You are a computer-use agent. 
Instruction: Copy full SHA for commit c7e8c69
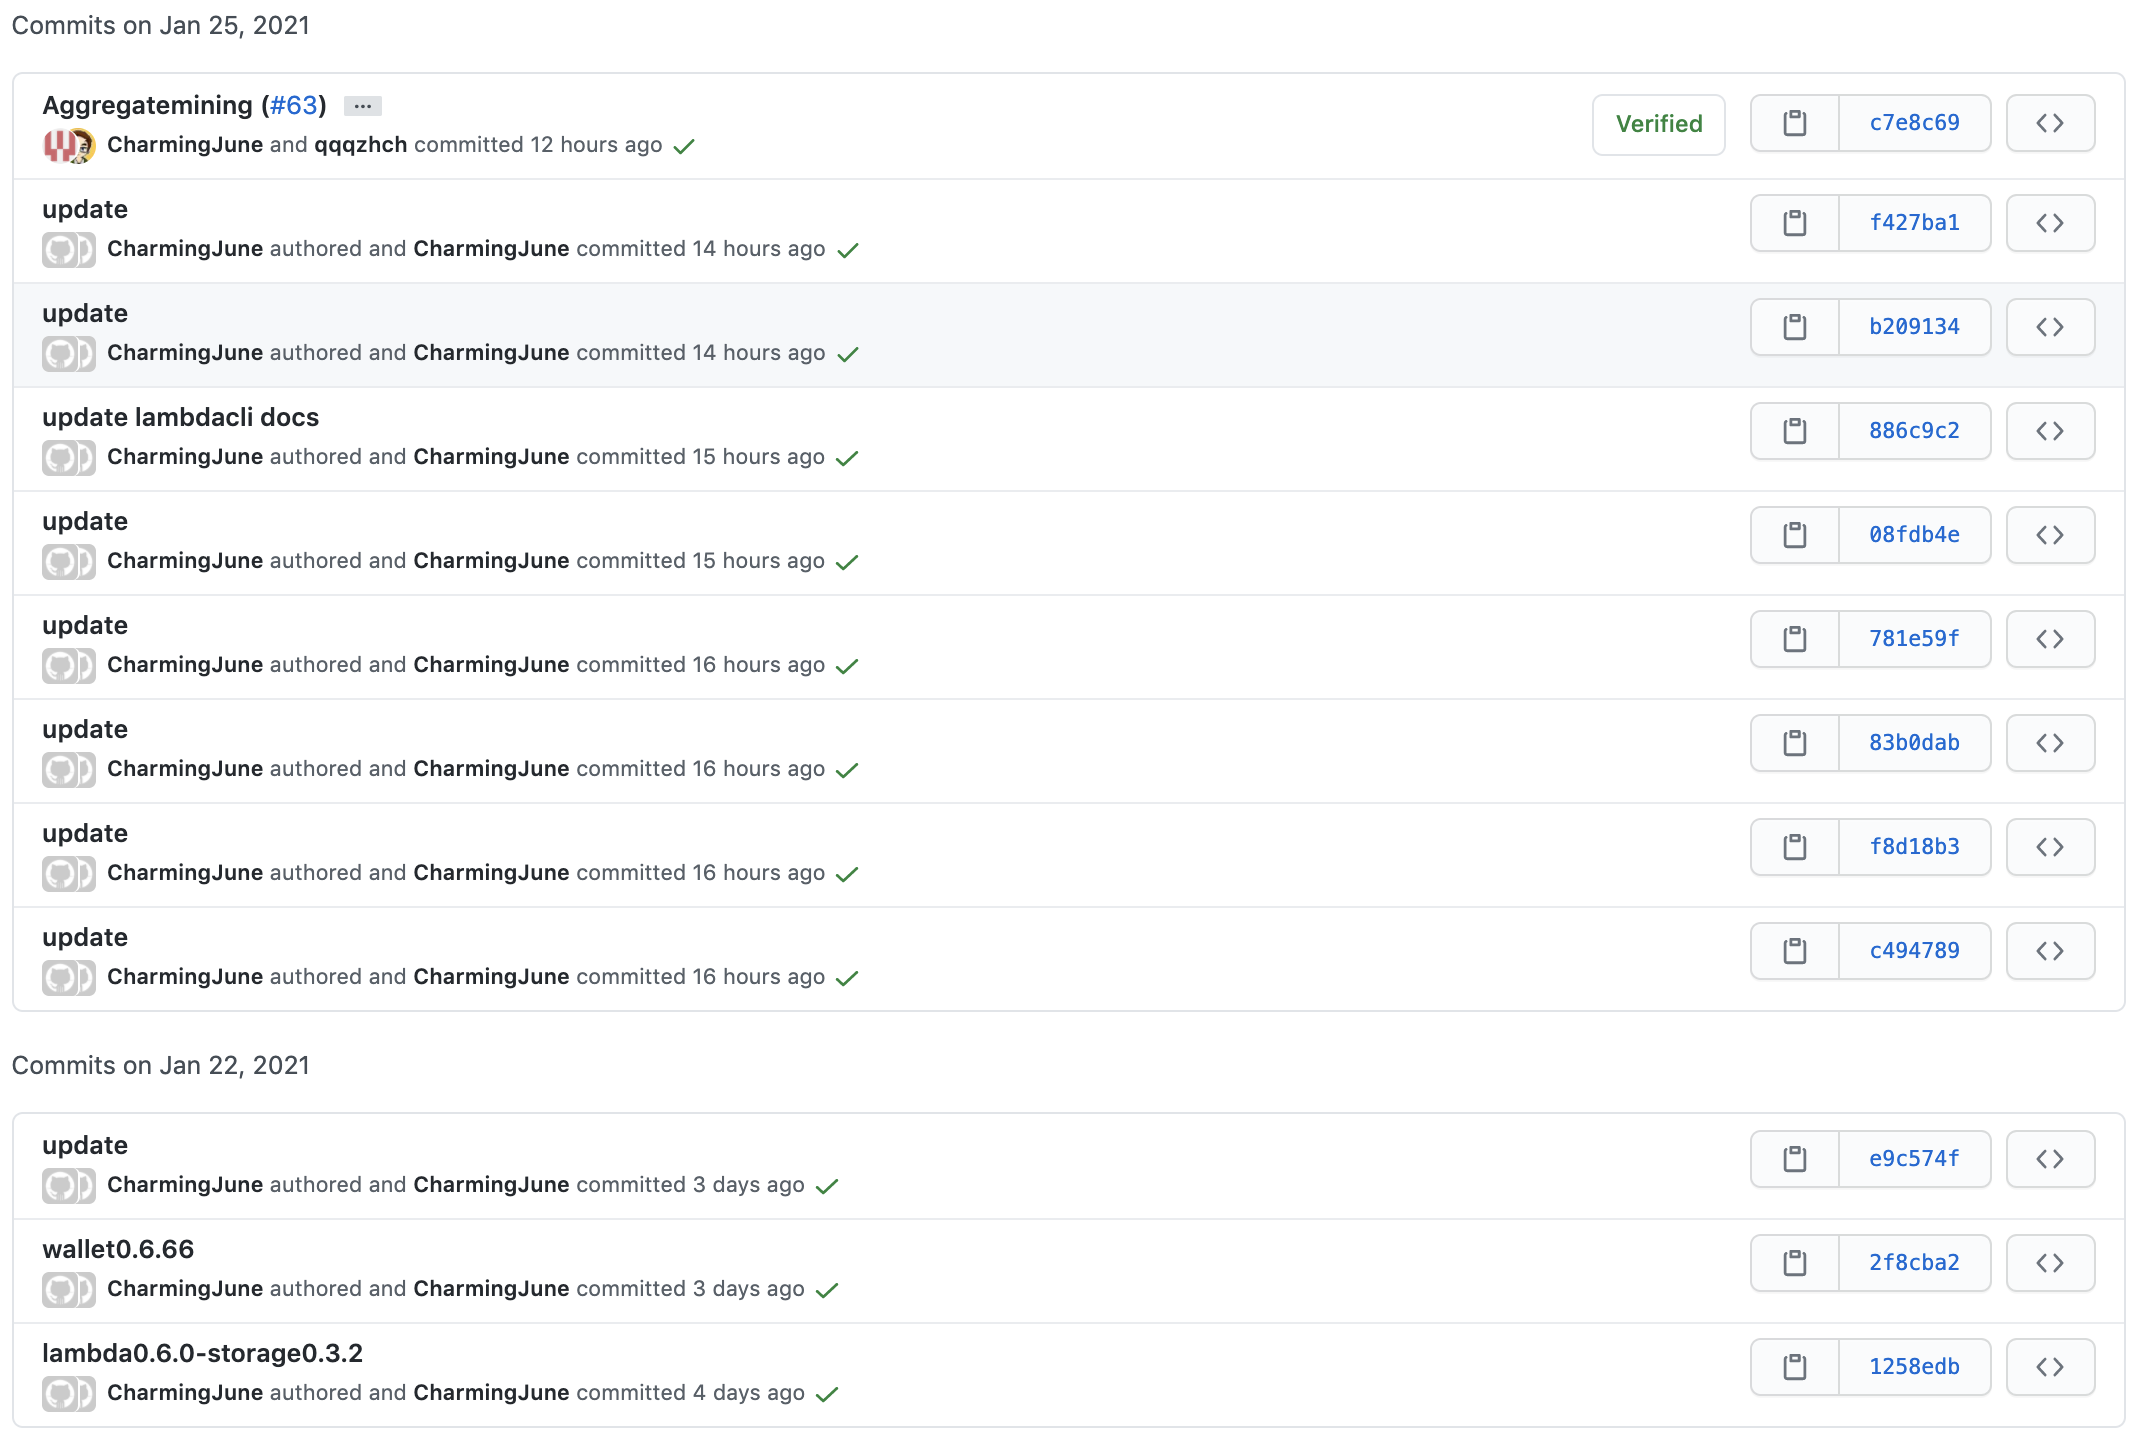(x=1795, y=124)
